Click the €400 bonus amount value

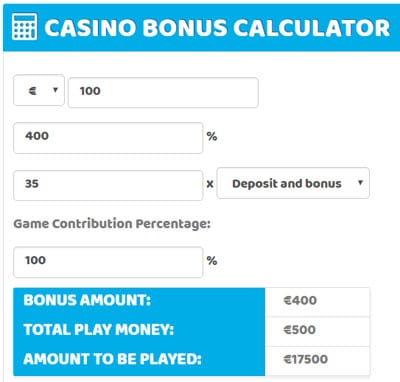300,300
